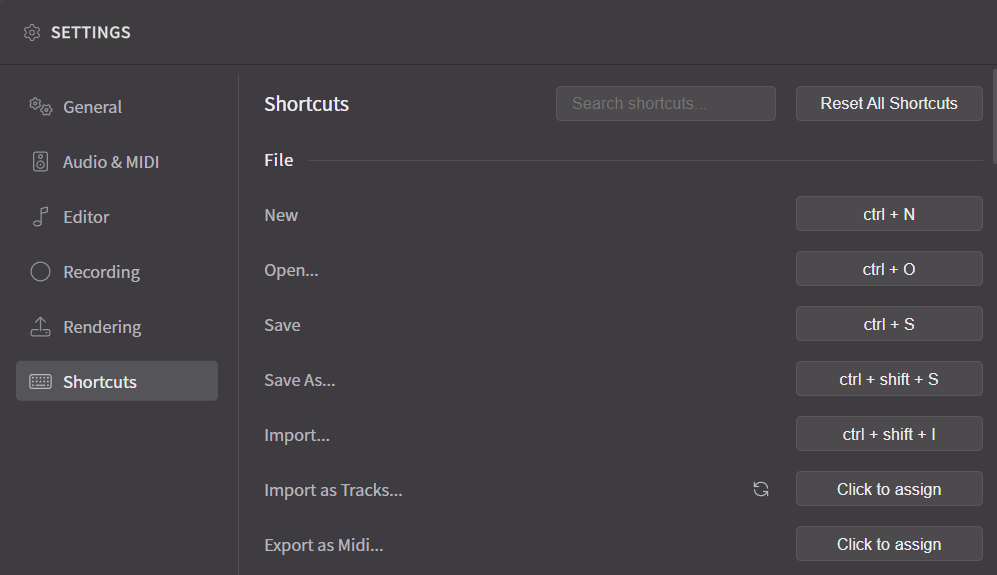Change Import shortcut ctrl + shift + I

(x=889, y=434)
